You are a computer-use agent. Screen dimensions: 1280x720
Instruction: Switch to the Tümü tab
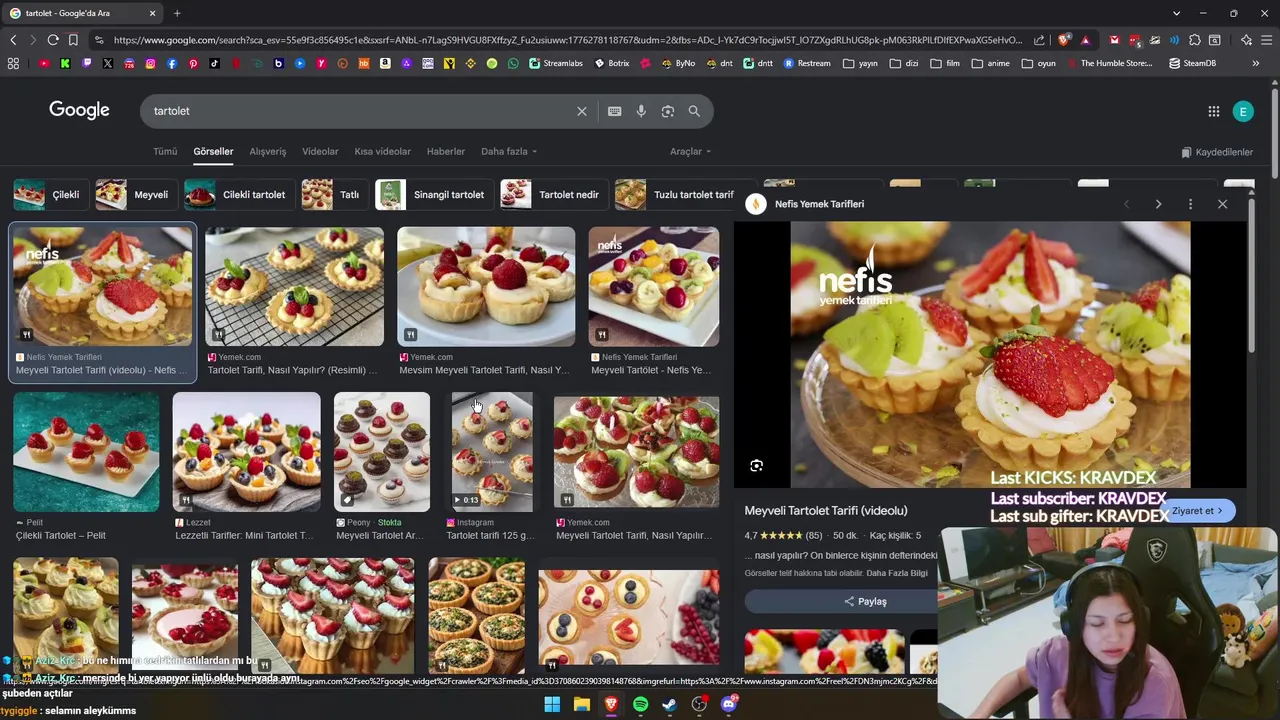[165, 151]
